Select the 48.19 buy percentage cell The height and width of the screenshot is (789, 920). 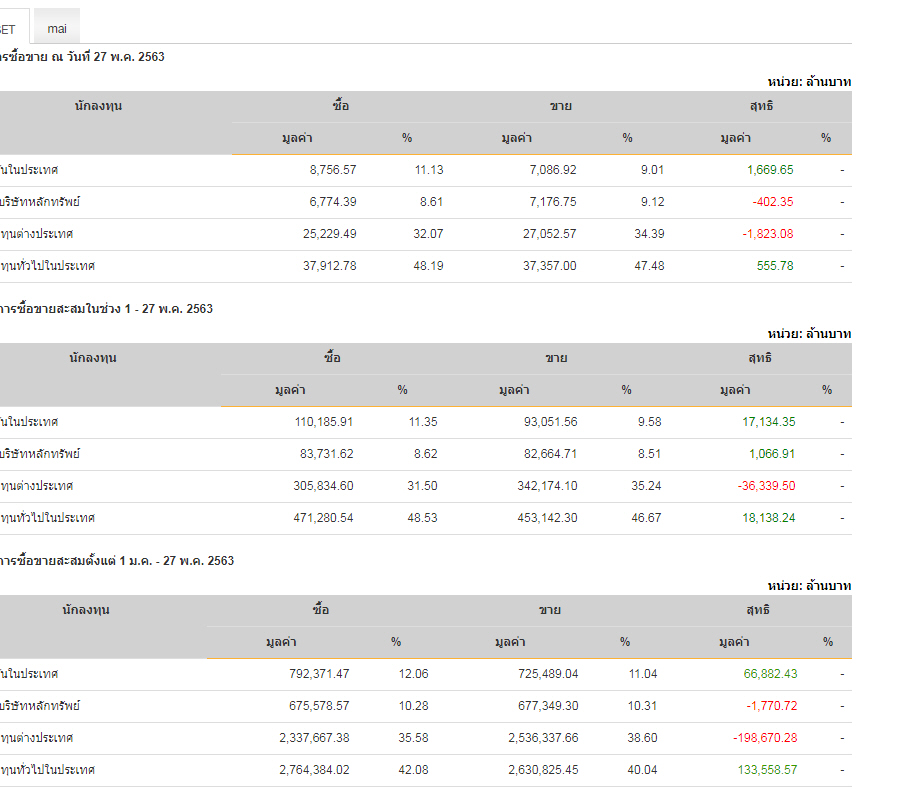tap(429, 266)
